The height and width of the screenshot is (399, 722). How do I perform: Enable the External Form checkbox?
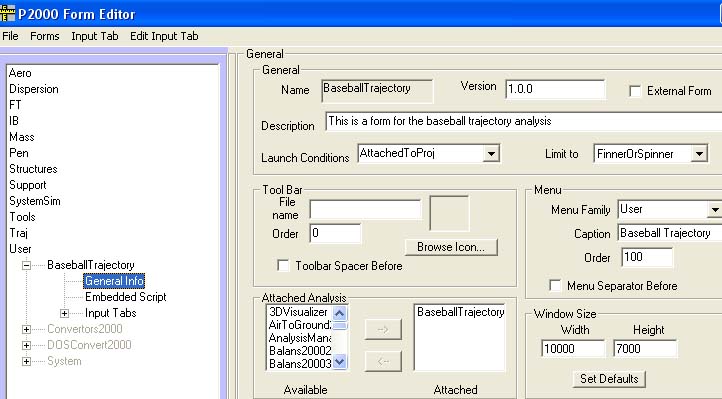point(635,91)
